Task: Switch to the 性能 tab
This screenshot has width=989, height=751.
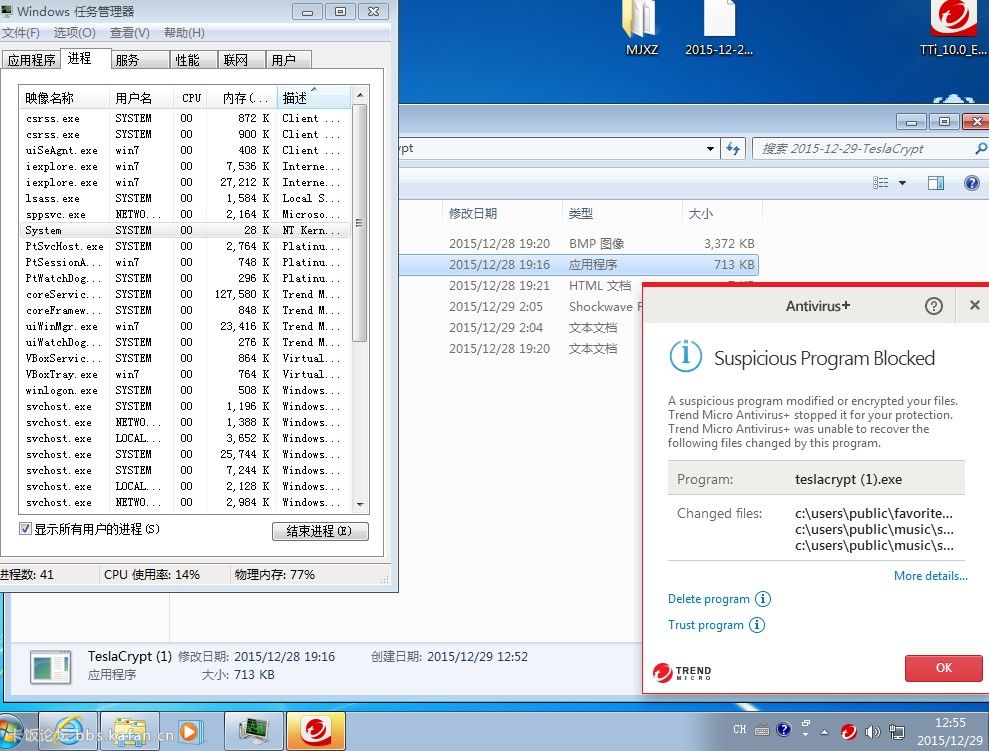Action: 194,60
